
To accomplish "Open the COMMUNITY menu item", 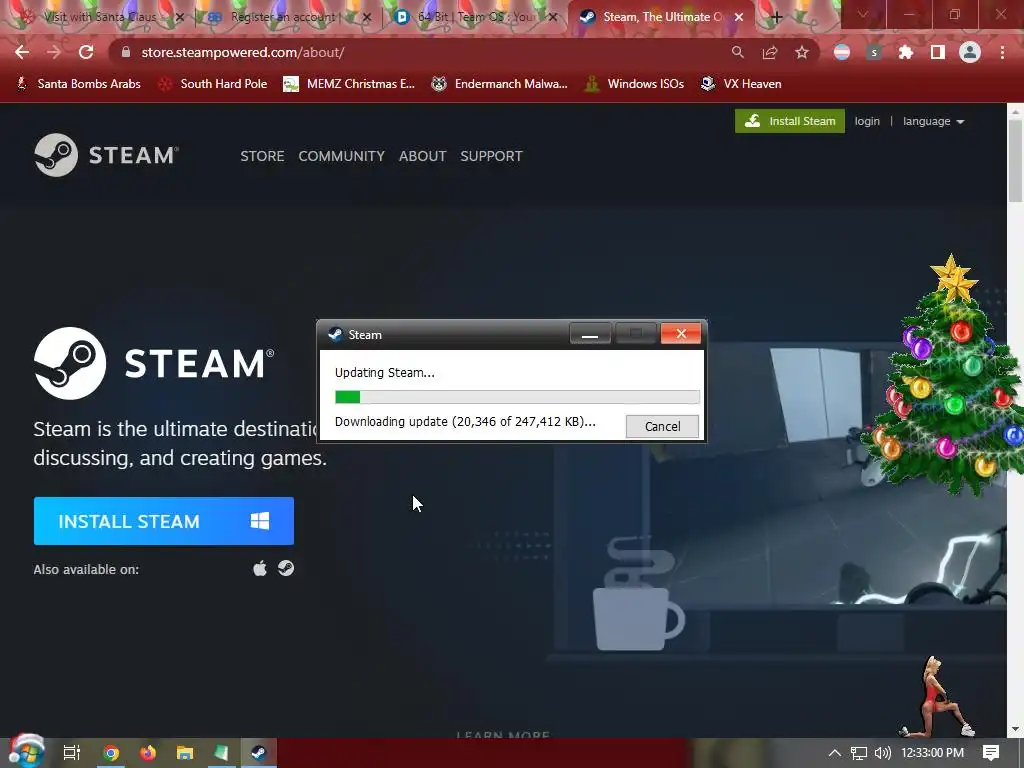I will (342, 156).
